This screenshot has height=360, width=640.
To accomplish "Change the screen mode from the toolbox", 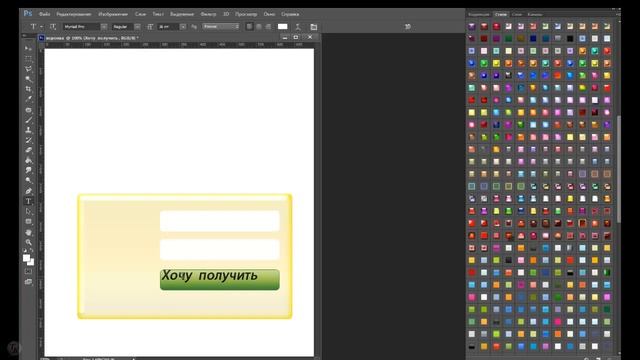I will point(28,282).
